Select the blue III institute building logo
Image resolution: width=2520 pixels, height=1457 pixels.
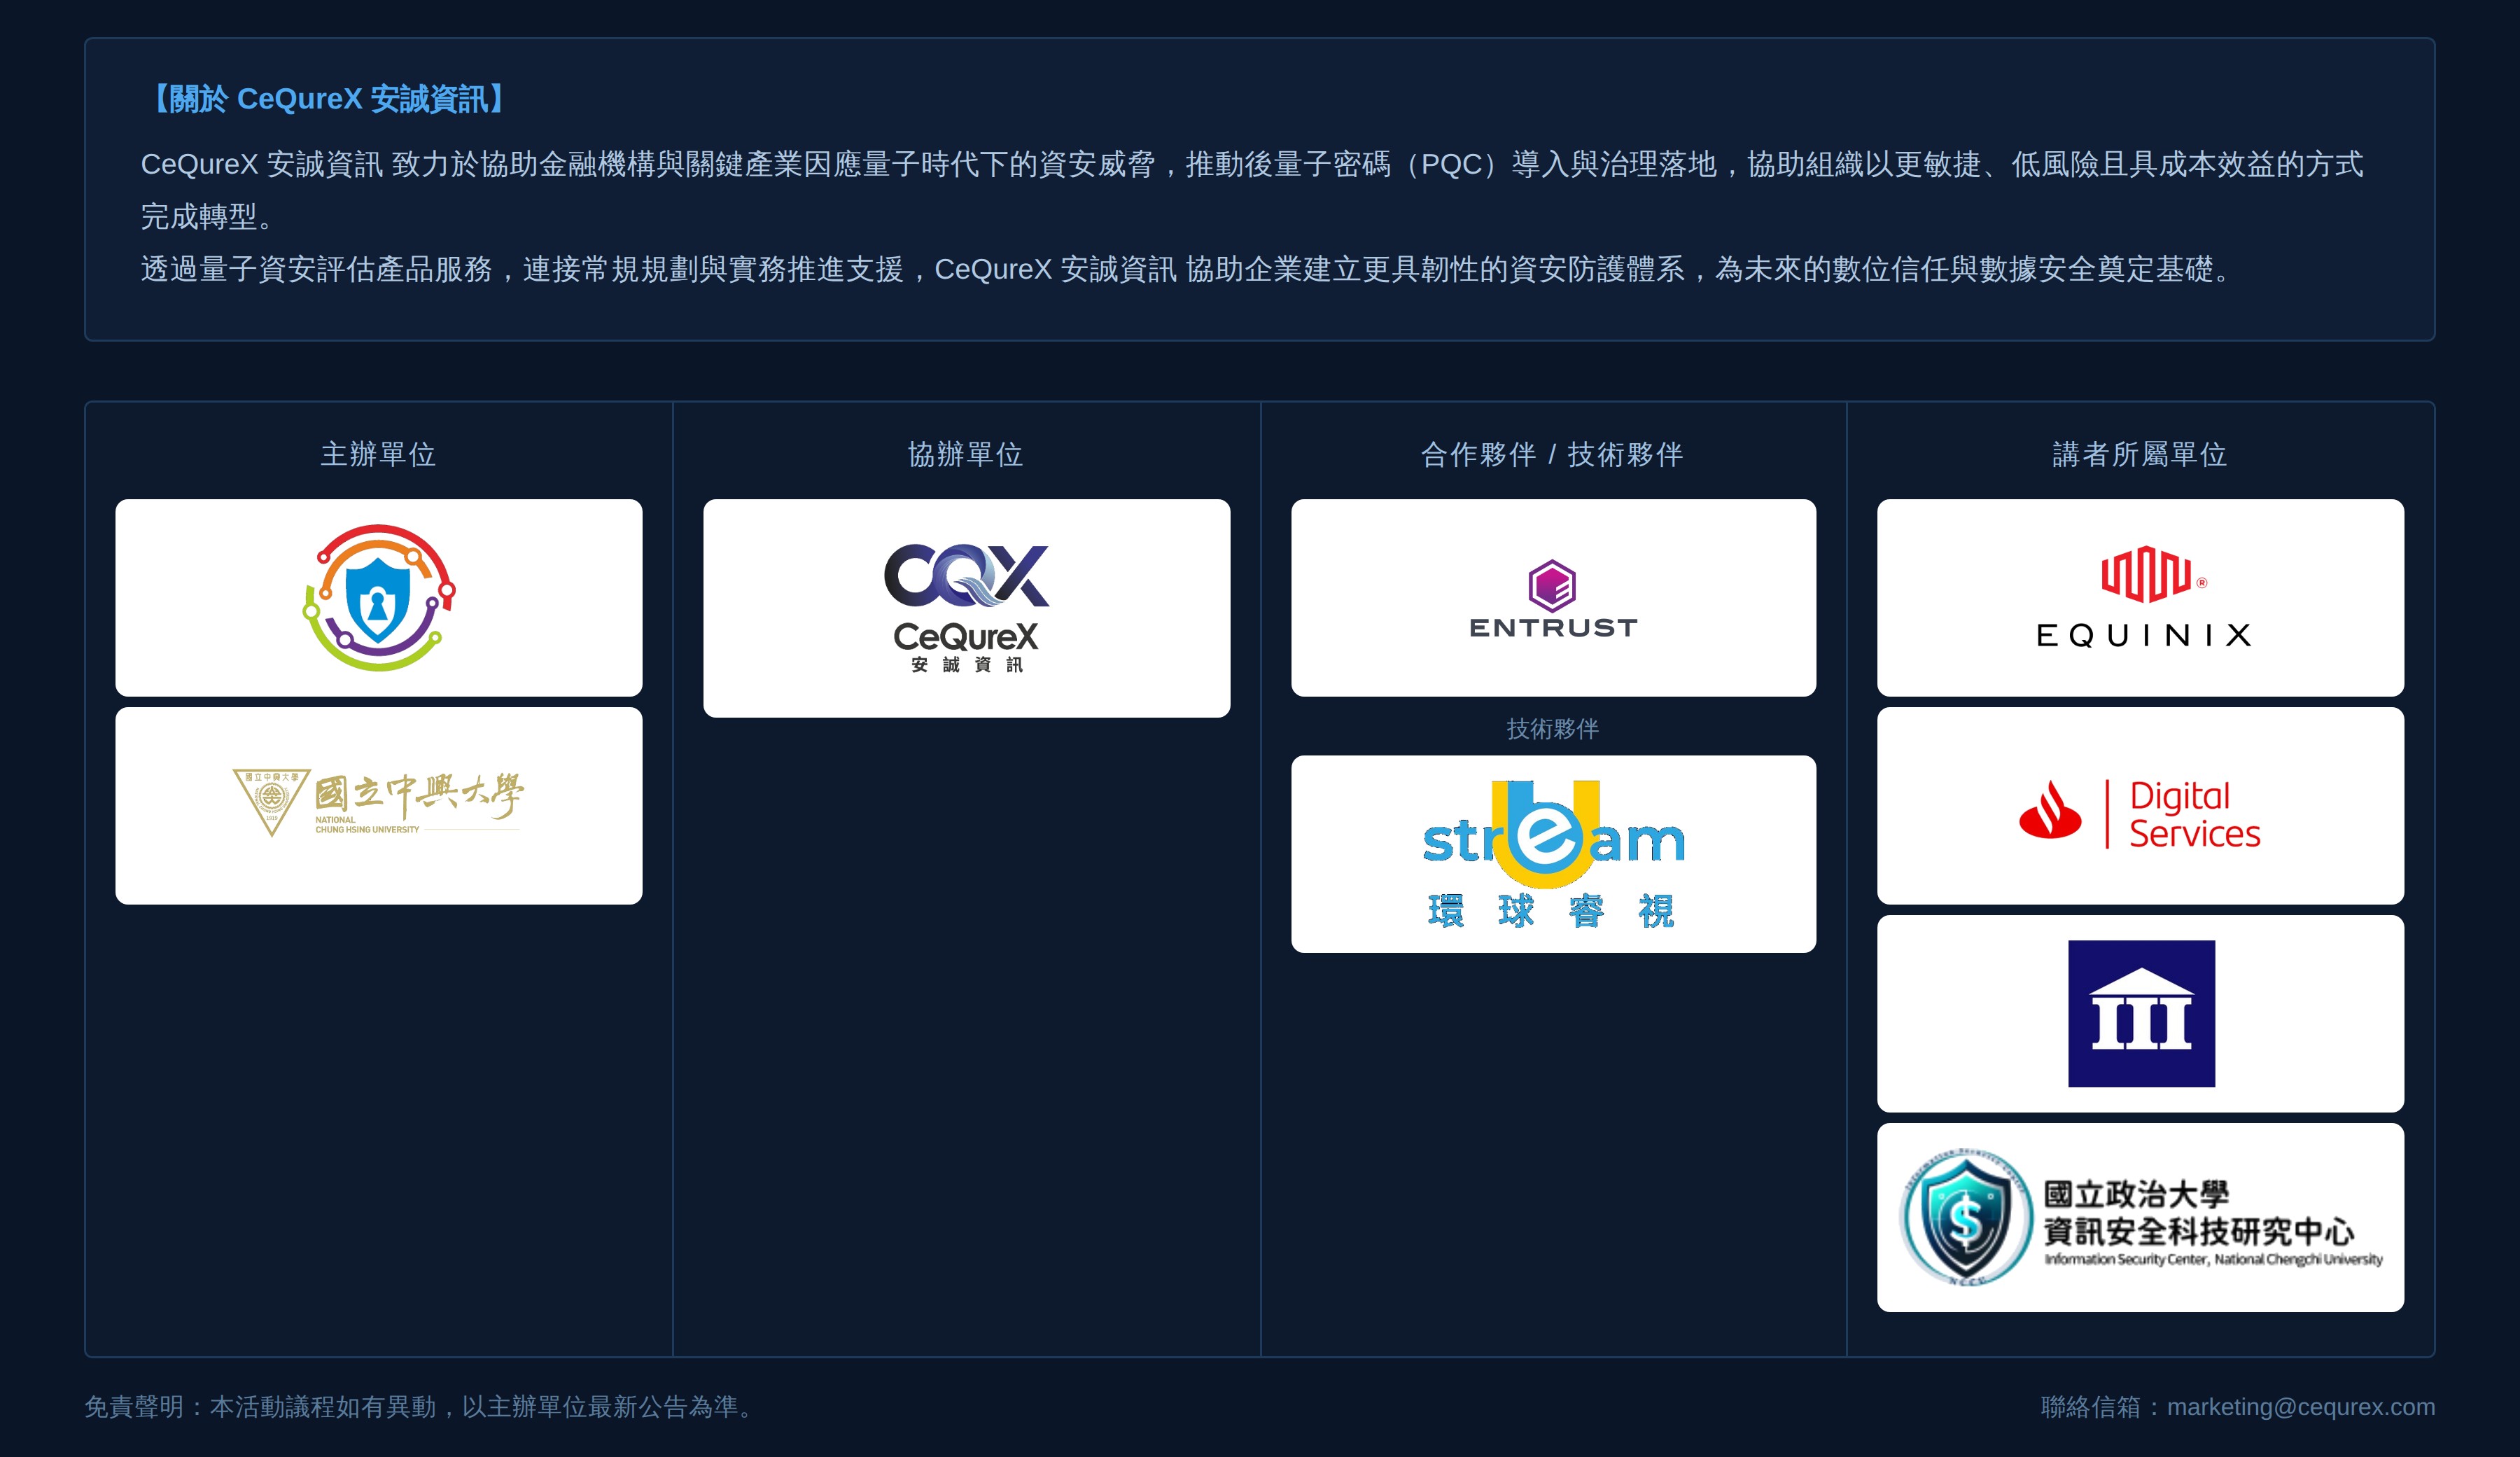(2140, 1013)
